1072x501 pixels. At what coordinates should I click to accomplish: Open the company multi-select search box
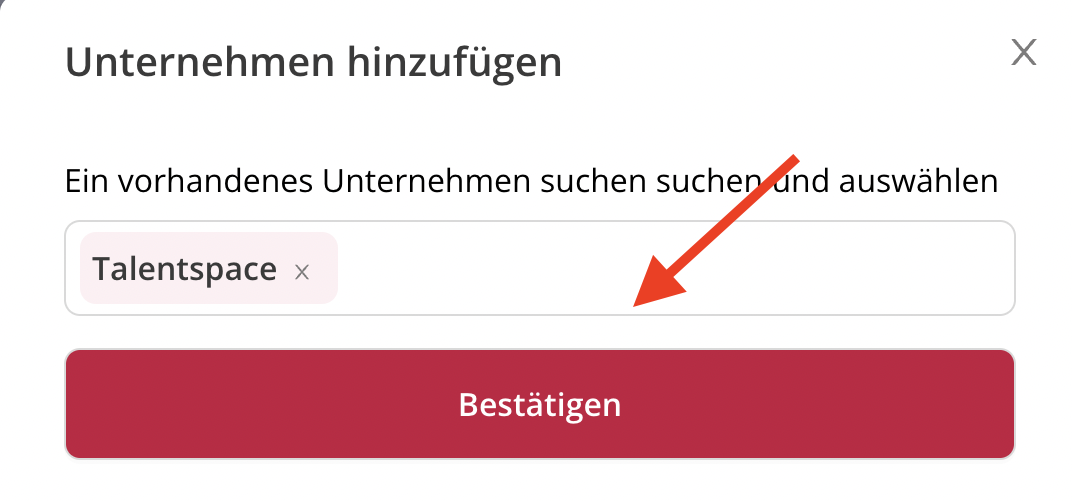pos(539,268)
